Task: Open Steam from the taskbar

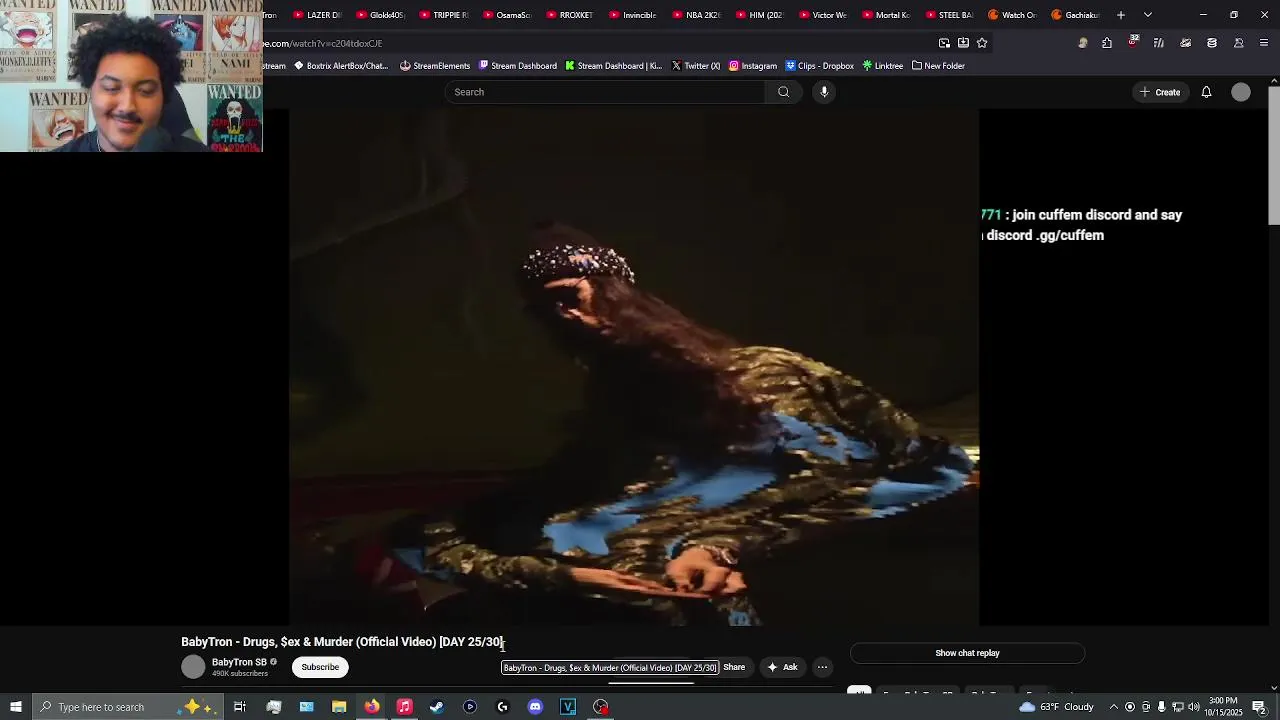Action: click(x=437, y=707)
